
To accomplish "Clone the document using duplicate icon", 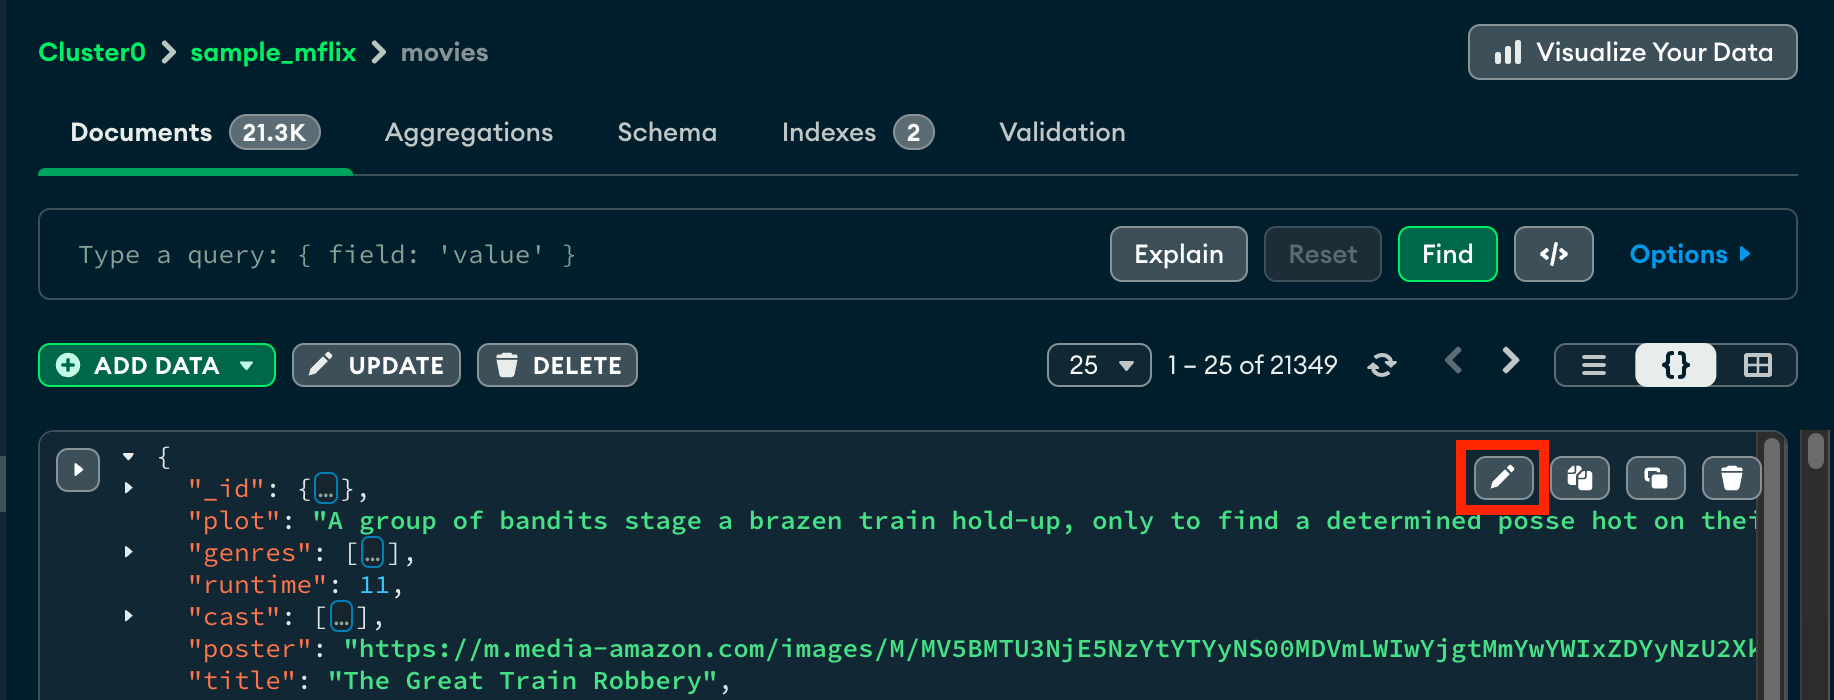I will (1656, 478).
